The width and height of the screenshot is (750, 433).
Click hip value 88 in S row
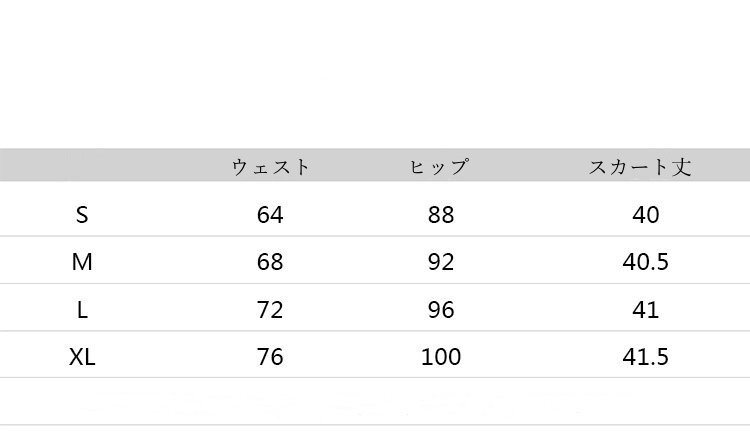(x=440, y=215)
